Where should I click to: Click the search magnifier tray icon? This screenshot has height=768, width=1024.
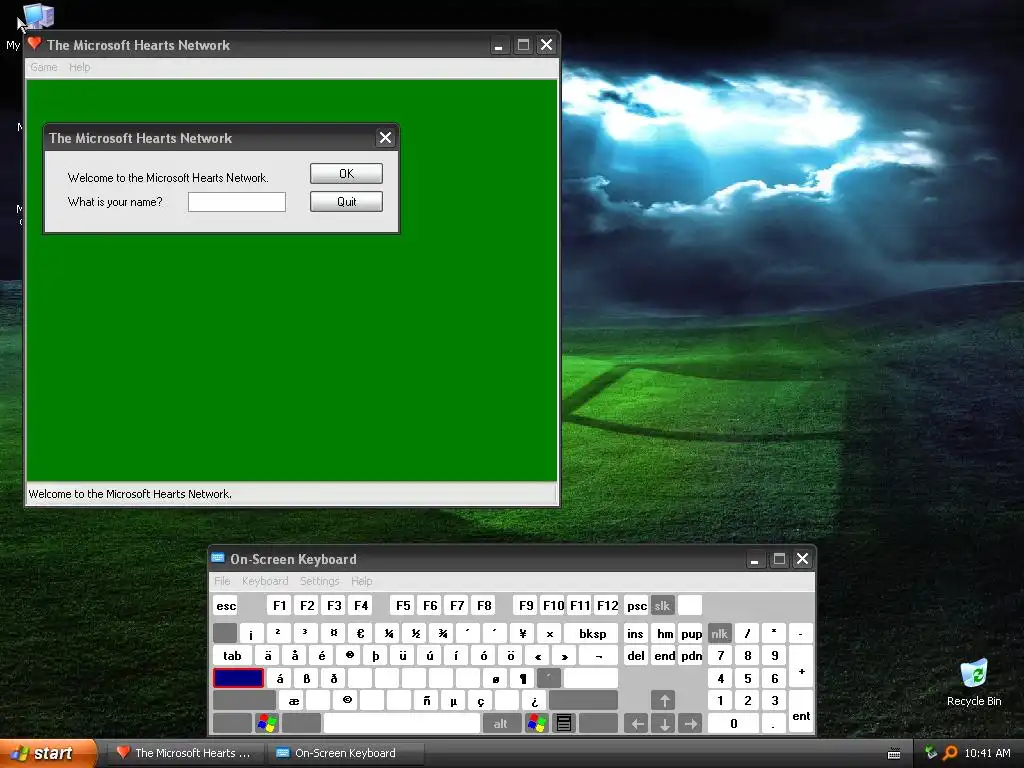(950, 753)
